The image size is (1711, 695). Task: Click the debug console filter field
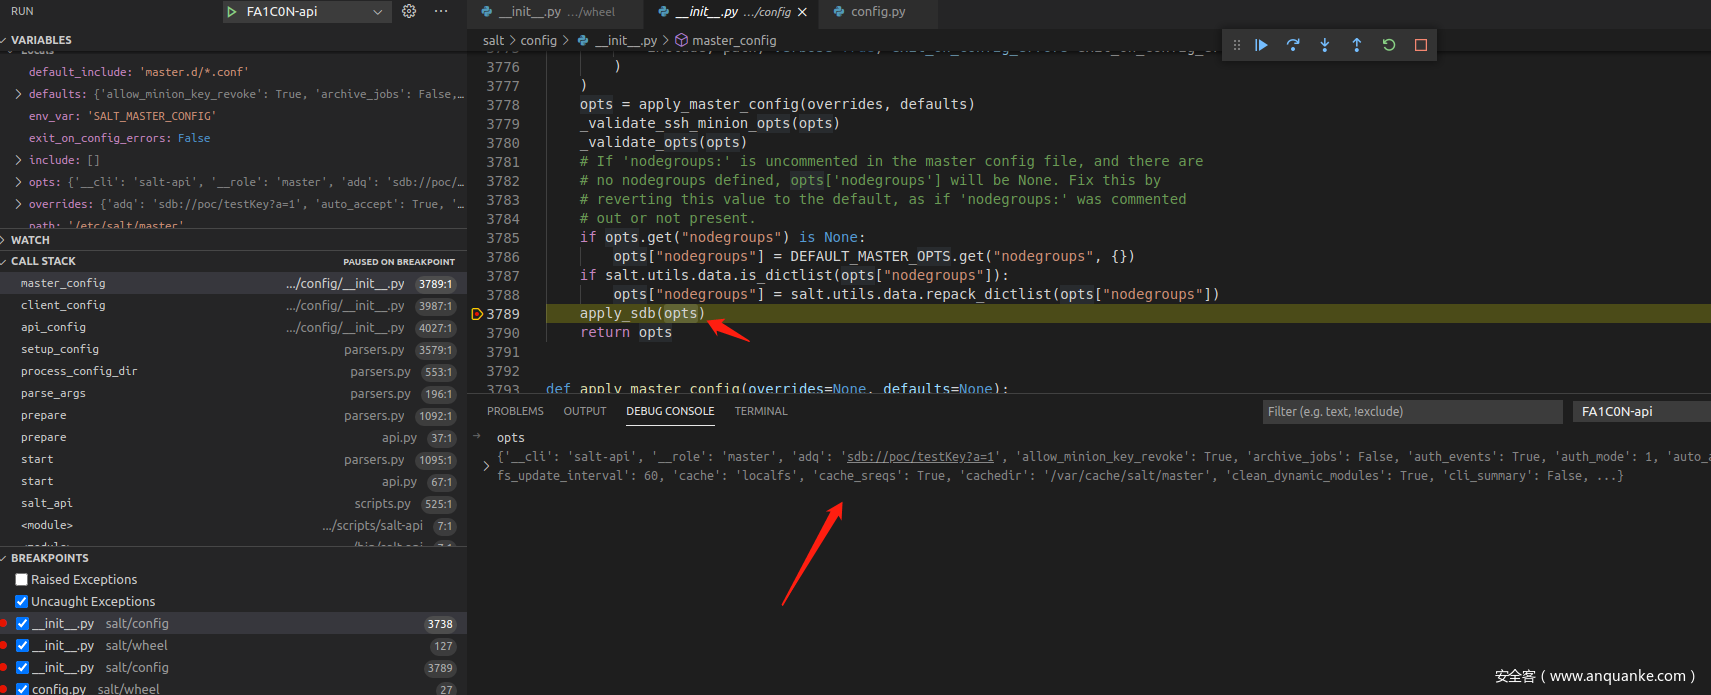pos(1411,412)
